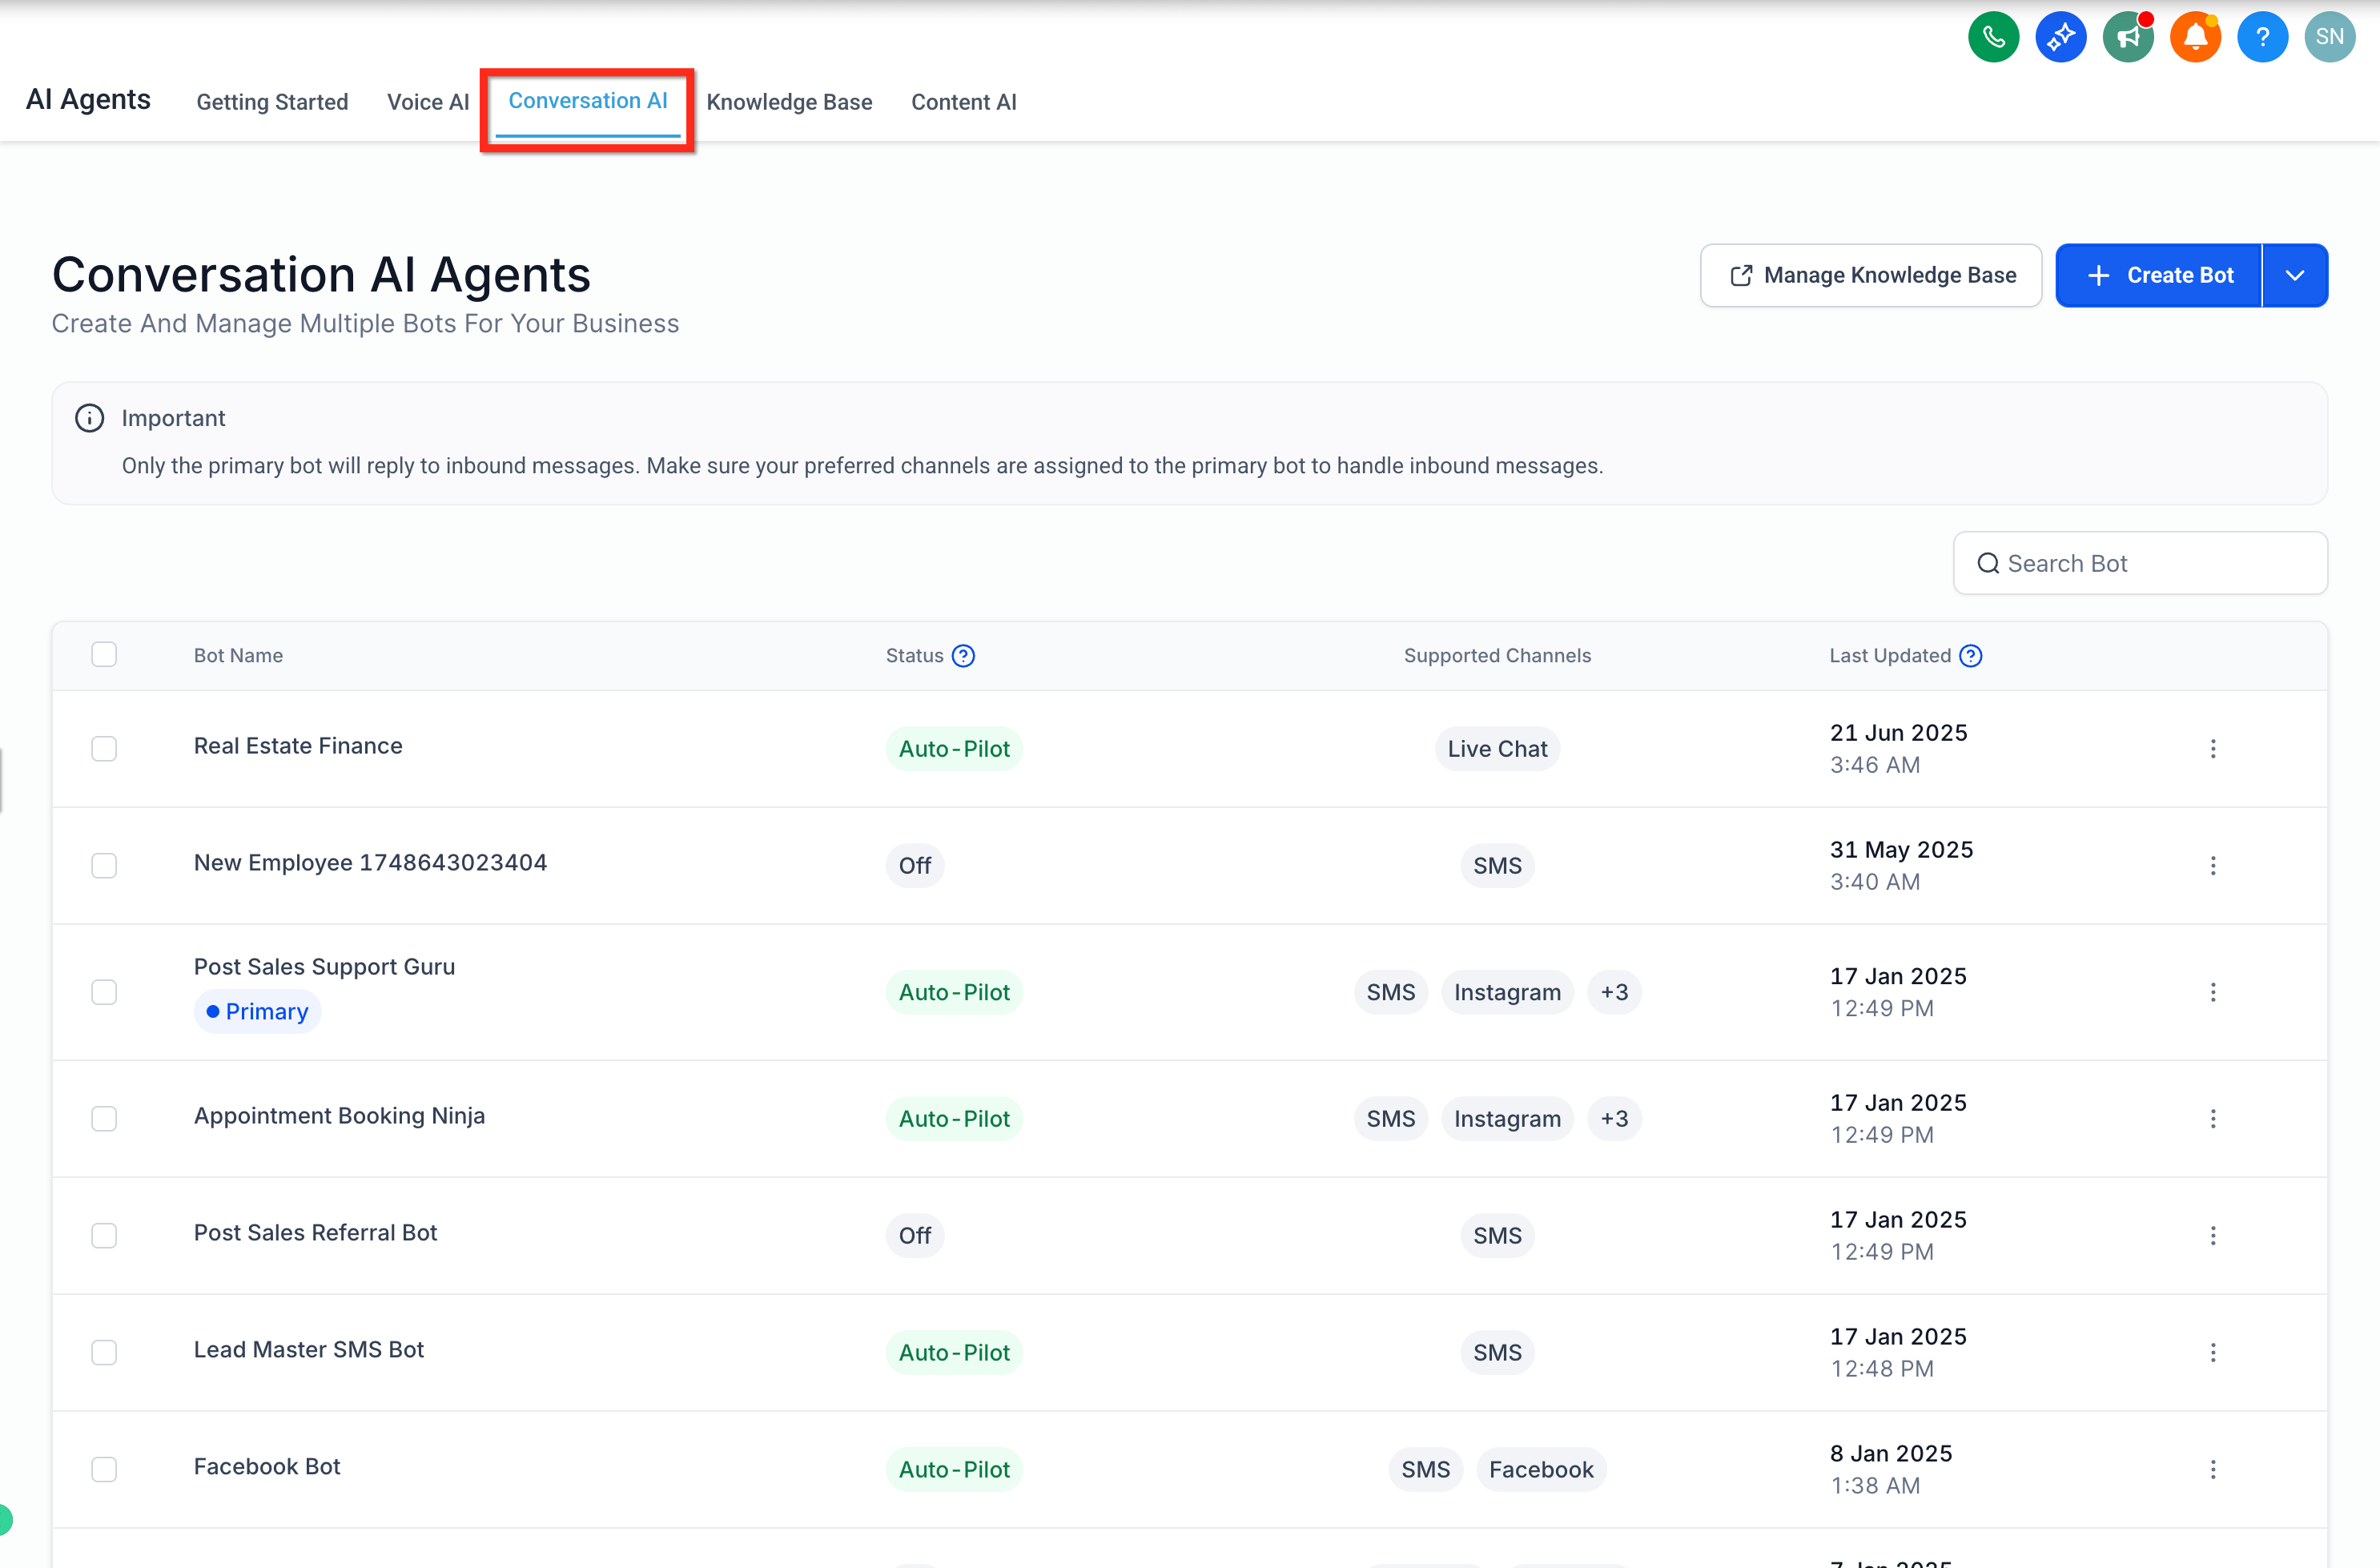Click the Create Bot button
2380x1568 pixels.
2159,275
